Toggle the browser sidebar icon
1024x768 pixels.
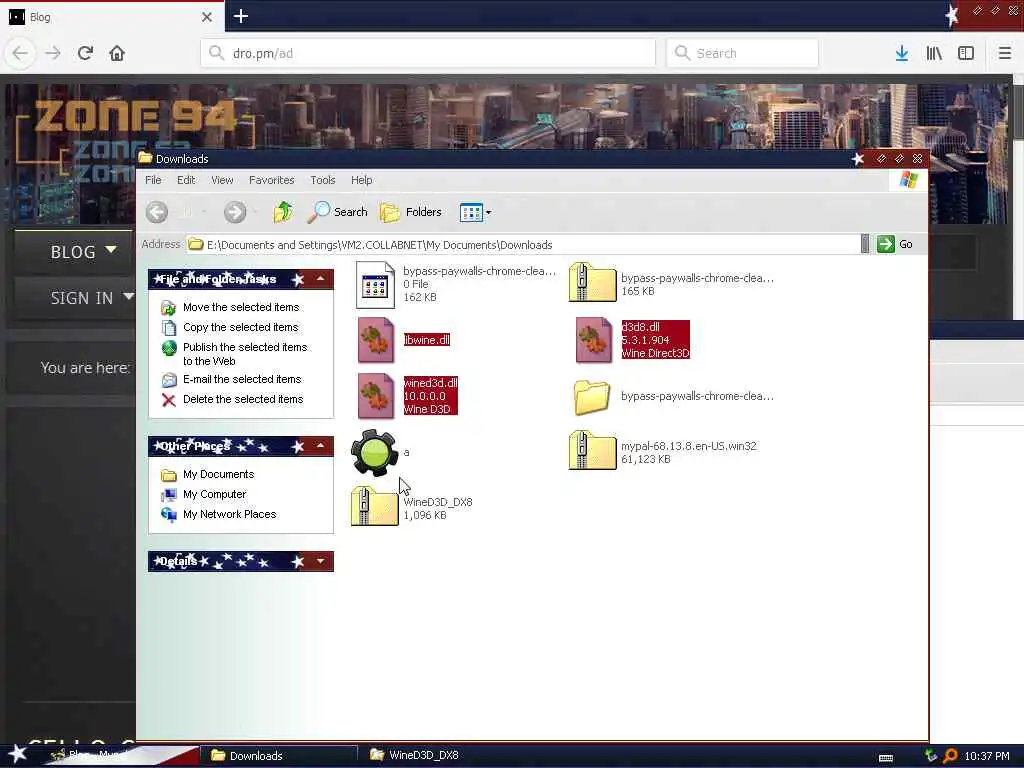(966, 53)
